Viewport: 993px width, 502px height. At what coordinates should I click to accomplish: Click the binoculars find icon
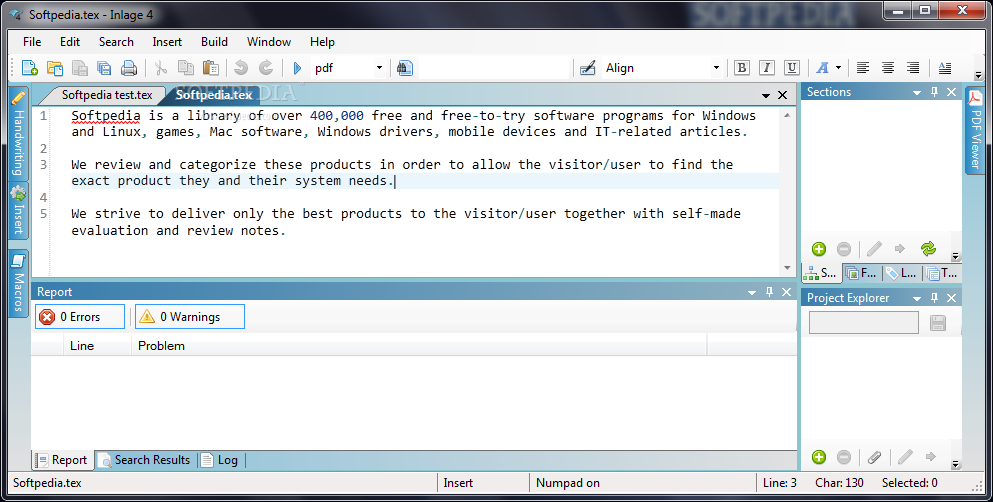(405, 68)
